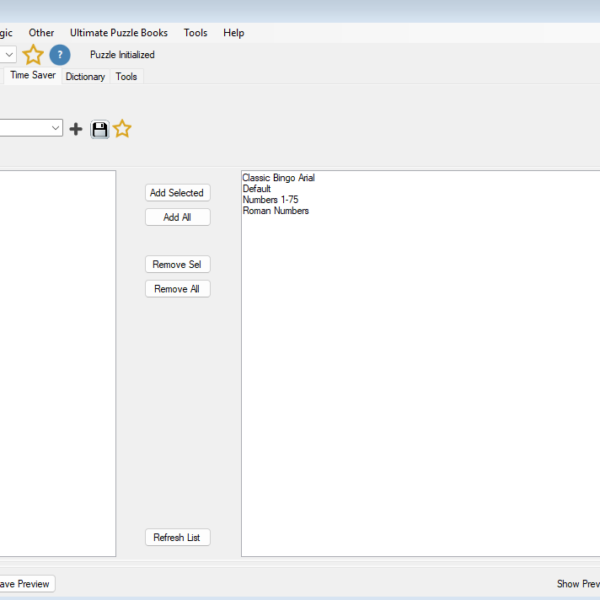Select the Time Saver tab
This screenshot has width=600, height=600.
[x=32, y=76]
